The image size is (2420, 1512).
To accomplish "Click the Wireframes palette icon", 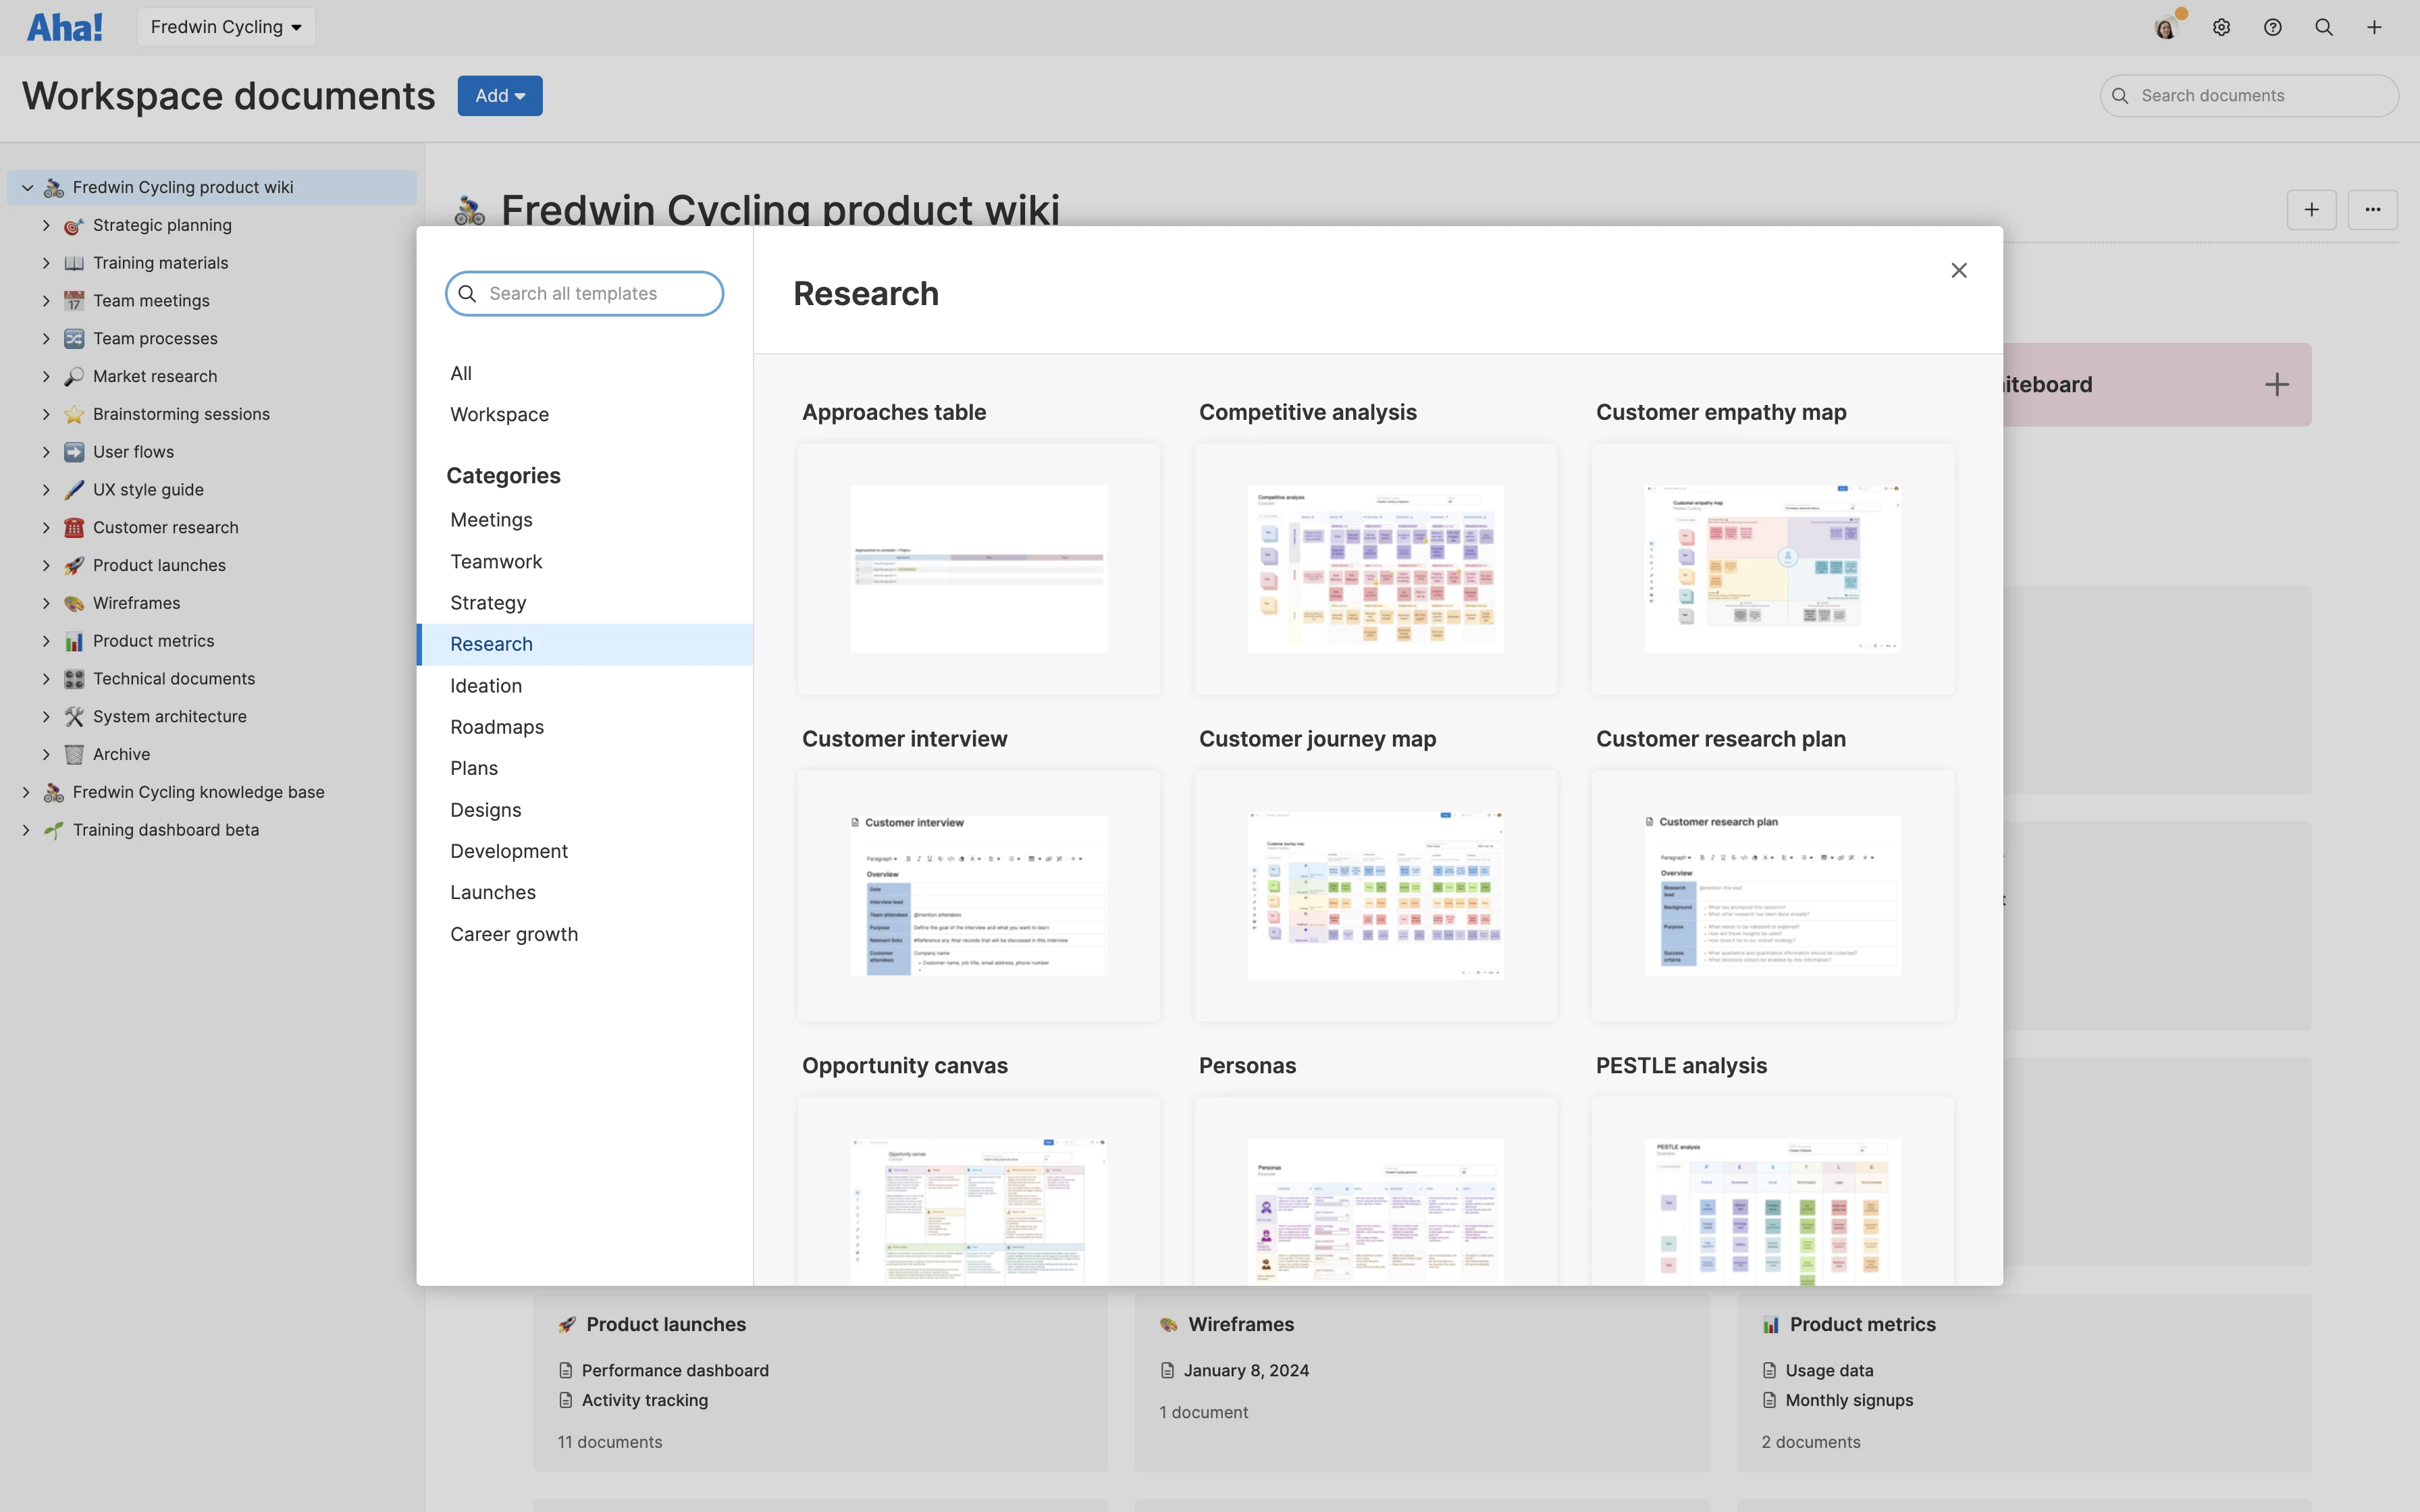I will coord(73,602).
